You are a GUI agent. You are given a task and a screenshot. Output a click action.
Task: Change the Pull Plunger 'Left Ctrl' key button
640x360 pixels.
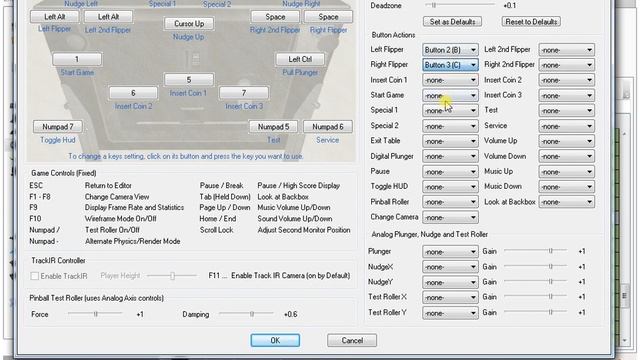[x=300, y=59]
